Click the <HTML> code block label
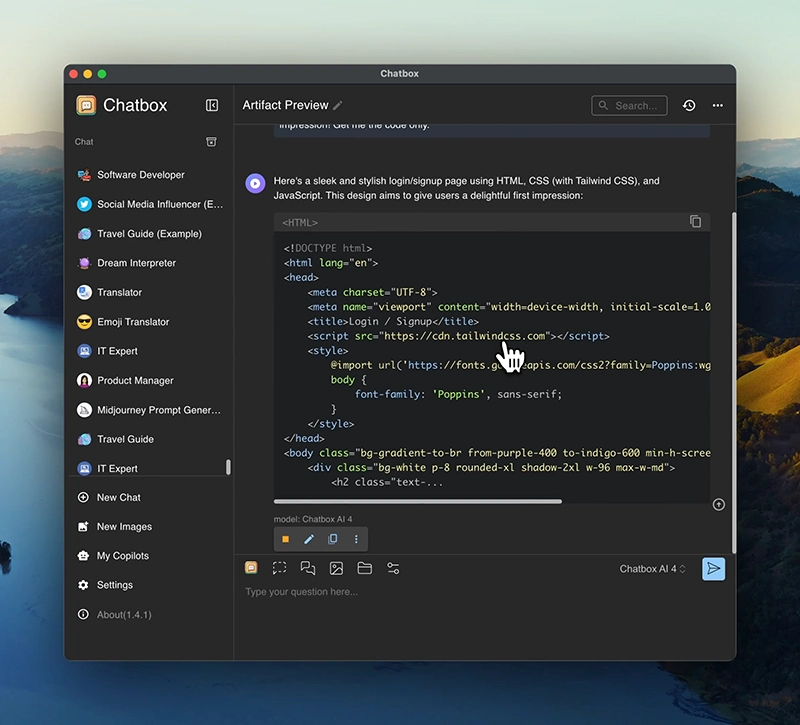Screen dimensions: 800x725 point(300,222)
